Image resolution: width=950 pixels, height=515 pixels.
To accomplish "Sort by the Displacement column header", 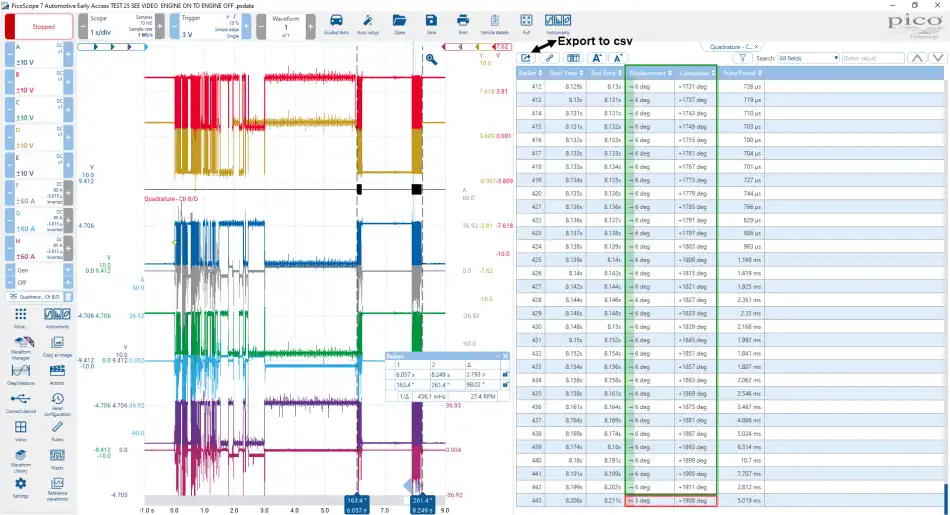I will click(x=650, y=73).
